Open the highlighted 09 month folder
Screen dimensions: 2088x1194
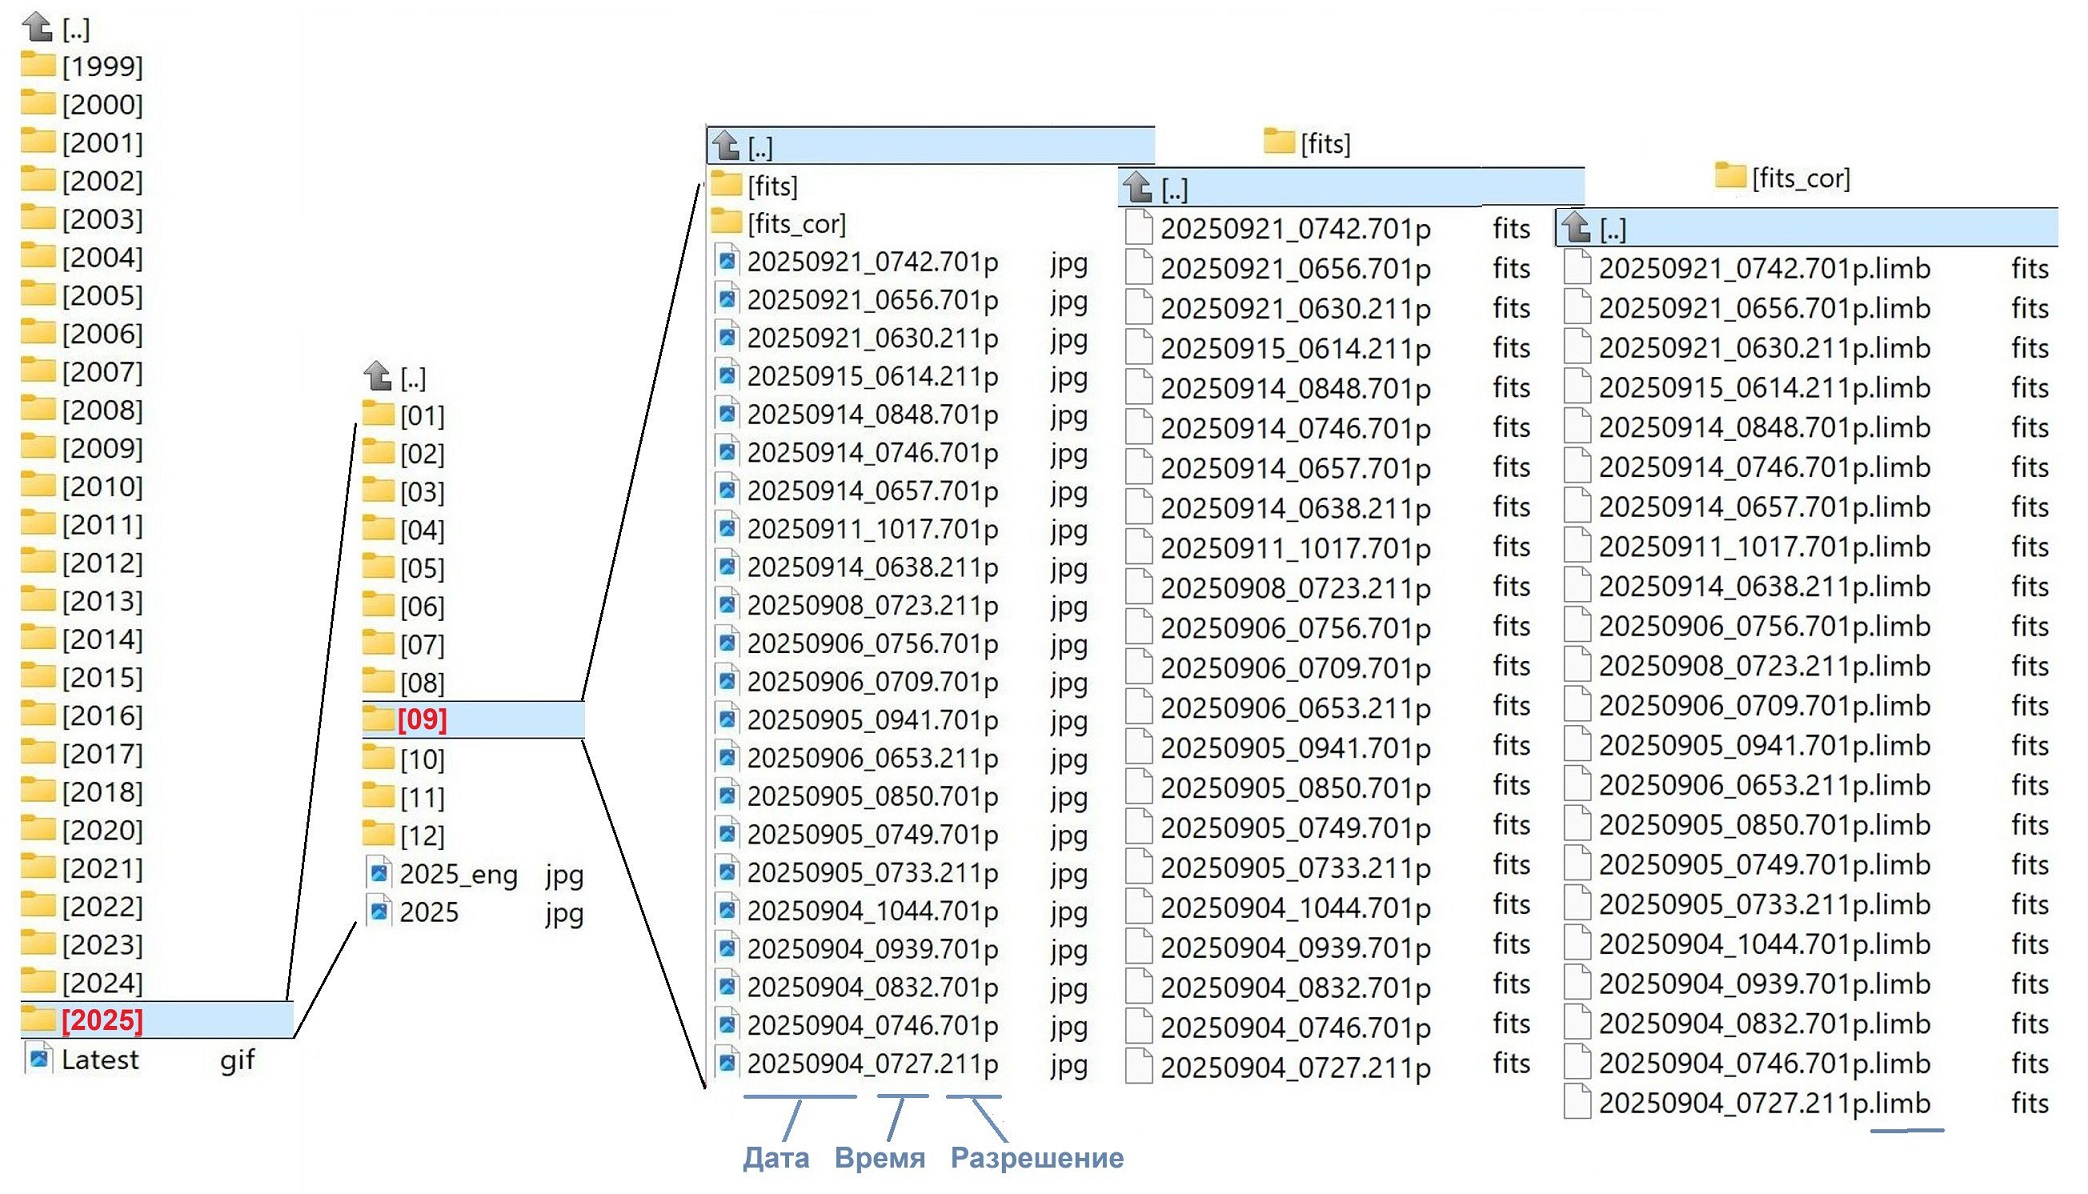[x=421, y=719]
